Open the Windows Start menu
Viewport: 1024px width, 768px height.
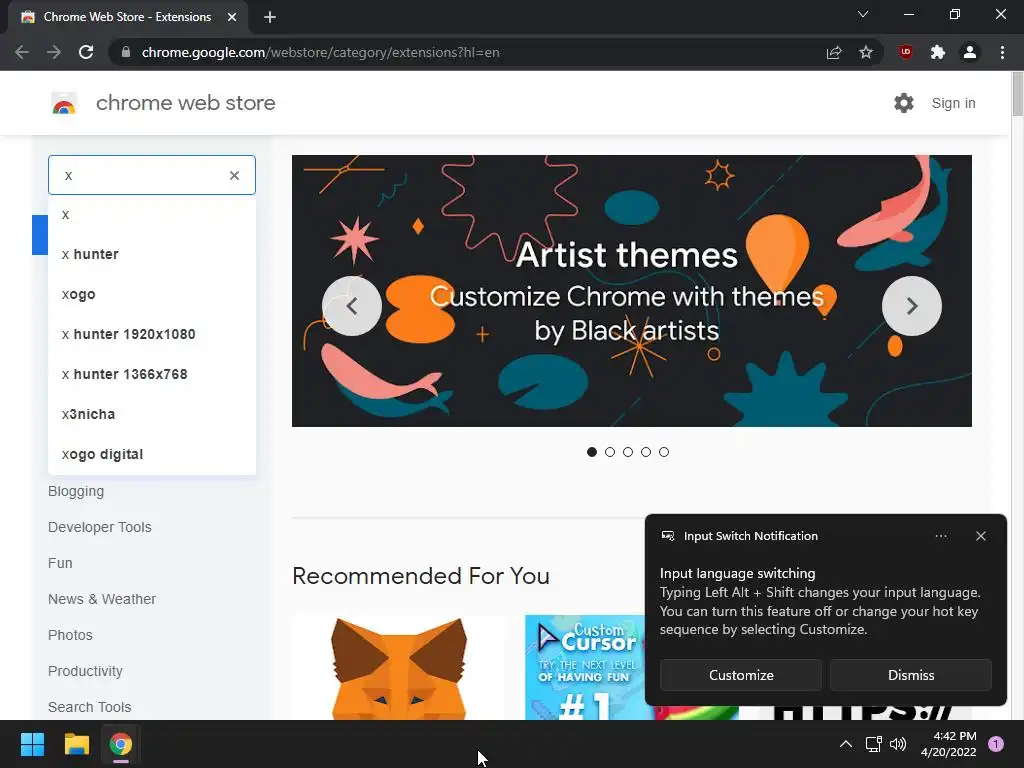pos(32,744)
